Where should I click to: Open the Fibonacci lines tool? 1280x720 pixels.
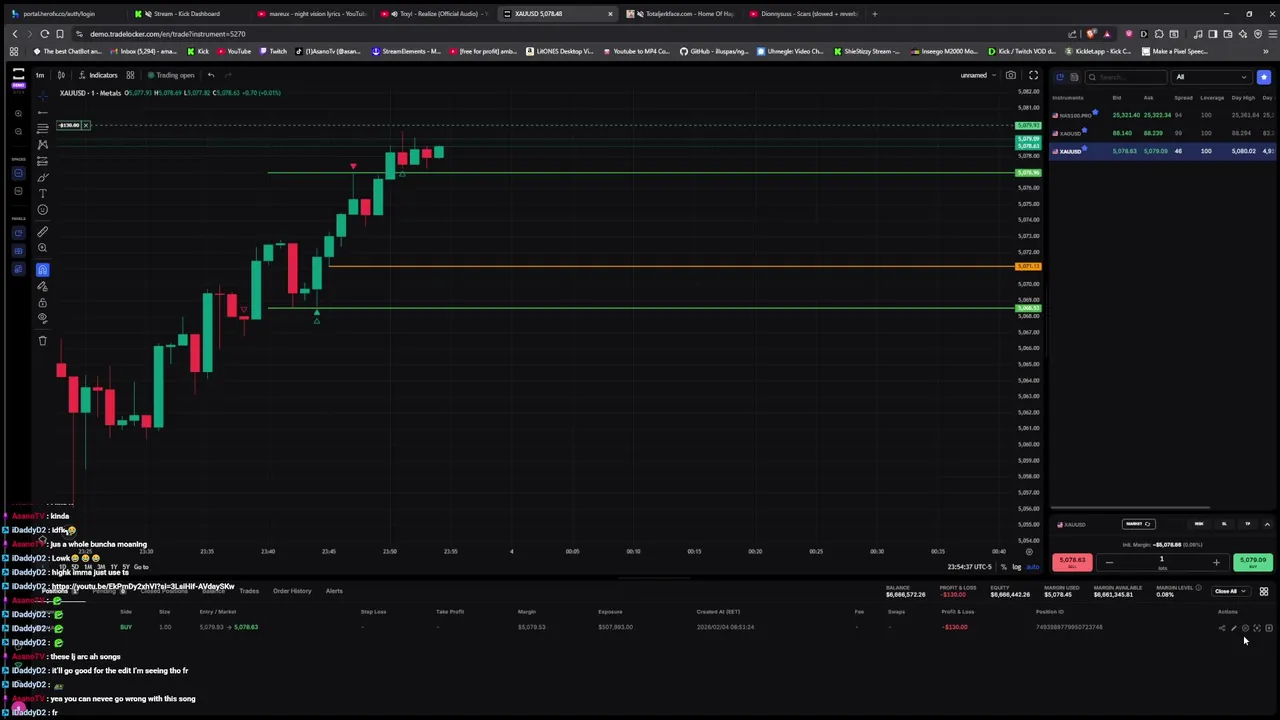42,128
